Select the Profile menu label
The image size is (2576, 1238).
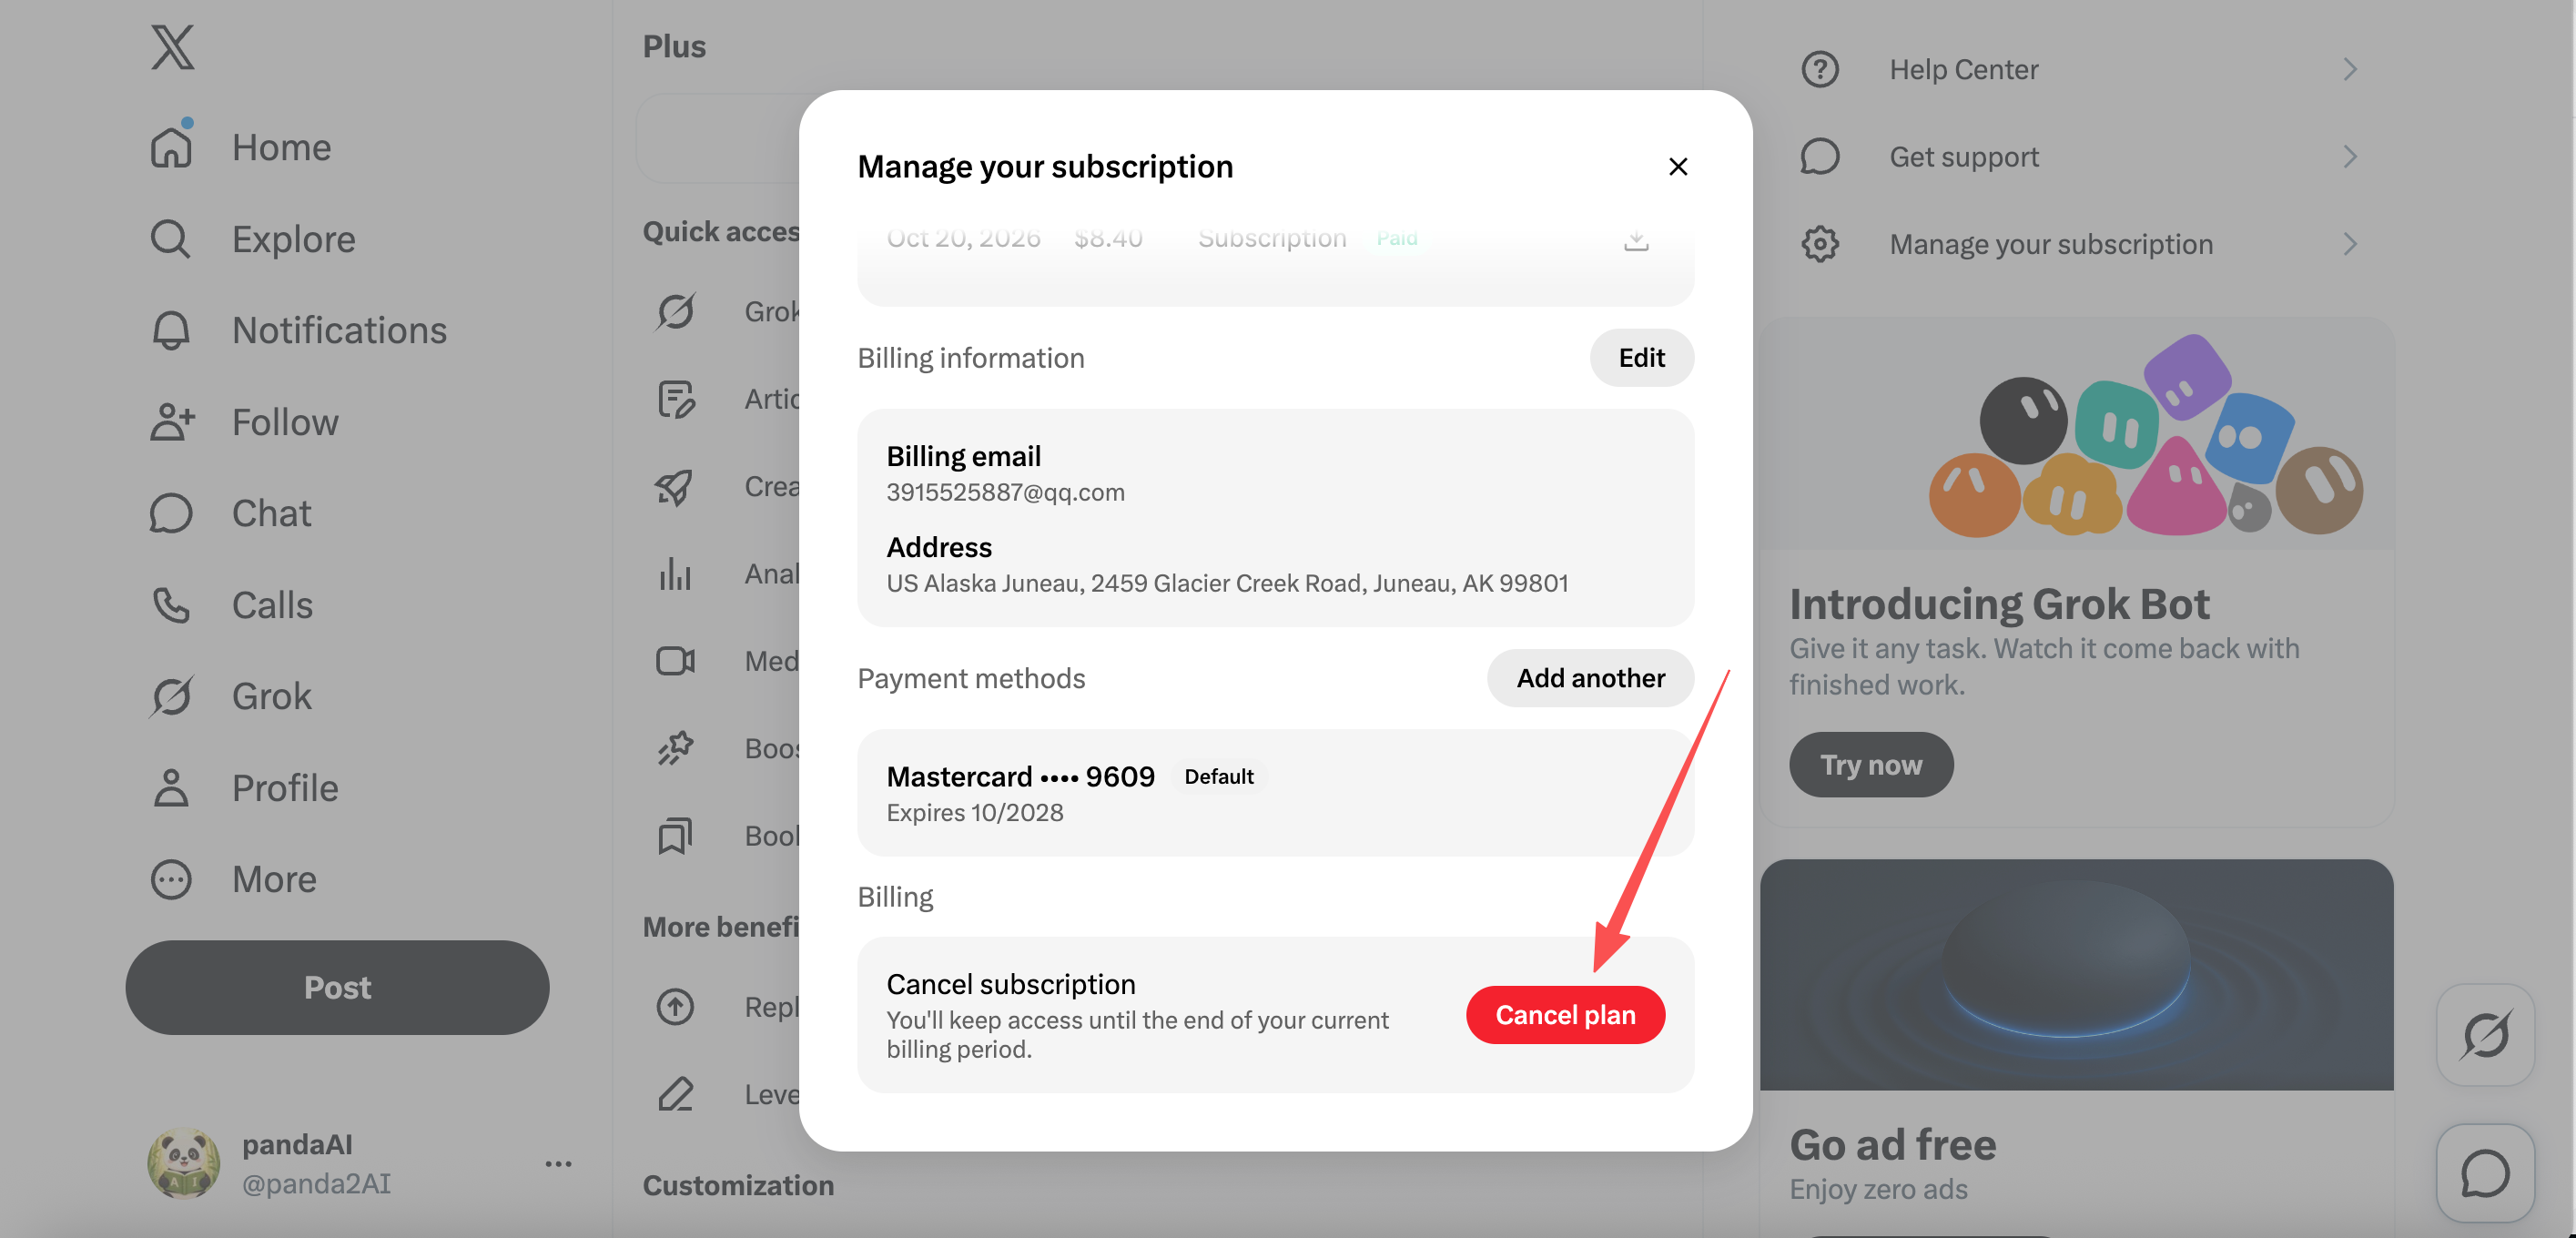pyautogui.click(x=285, y=788)
